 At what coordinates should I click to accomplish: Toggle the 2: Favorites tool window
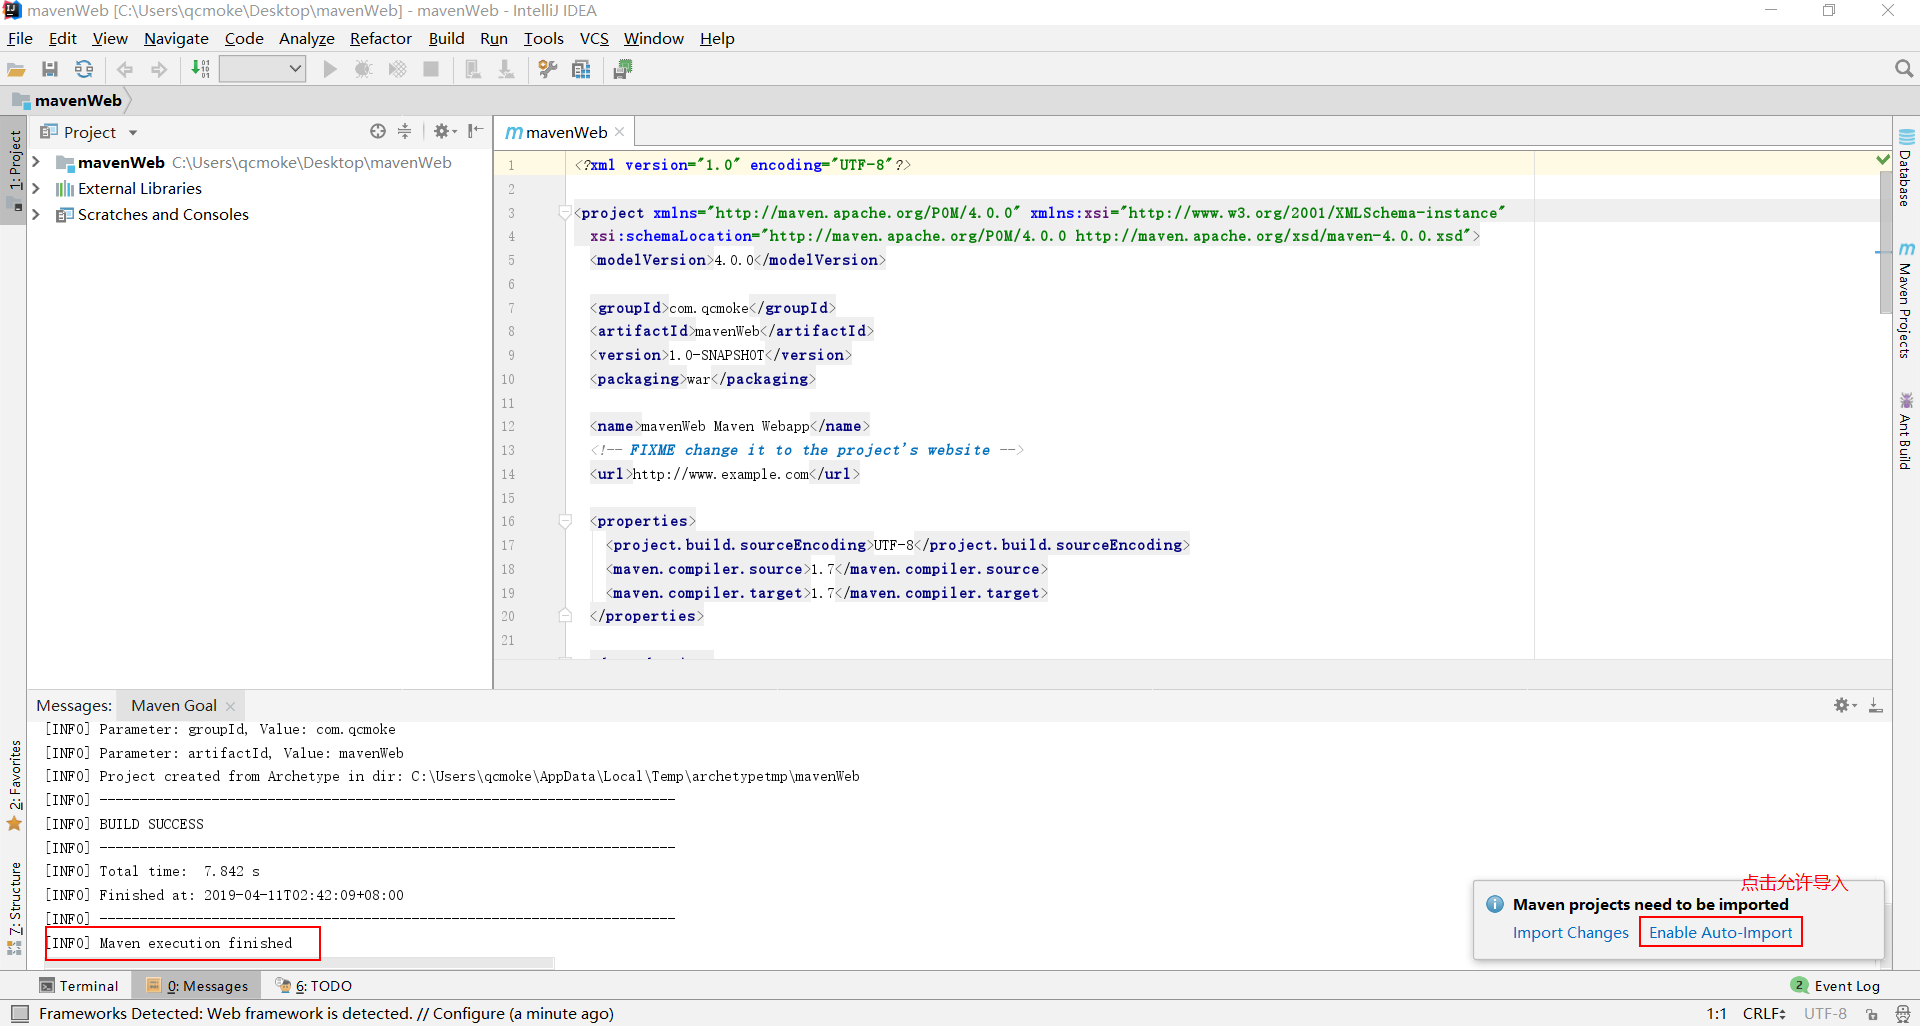pos(14,785)
